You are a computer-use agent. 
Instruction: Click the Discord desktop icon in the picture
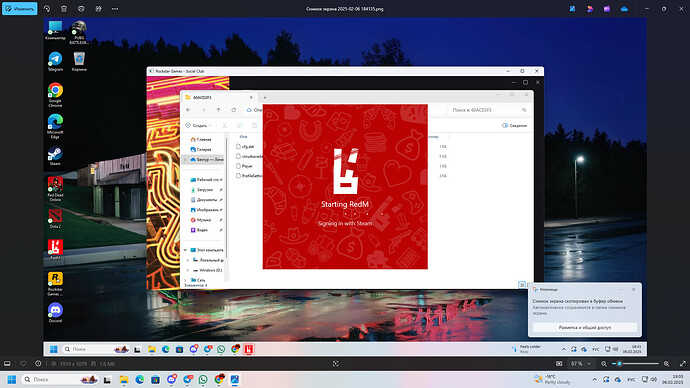coord(55,312)
